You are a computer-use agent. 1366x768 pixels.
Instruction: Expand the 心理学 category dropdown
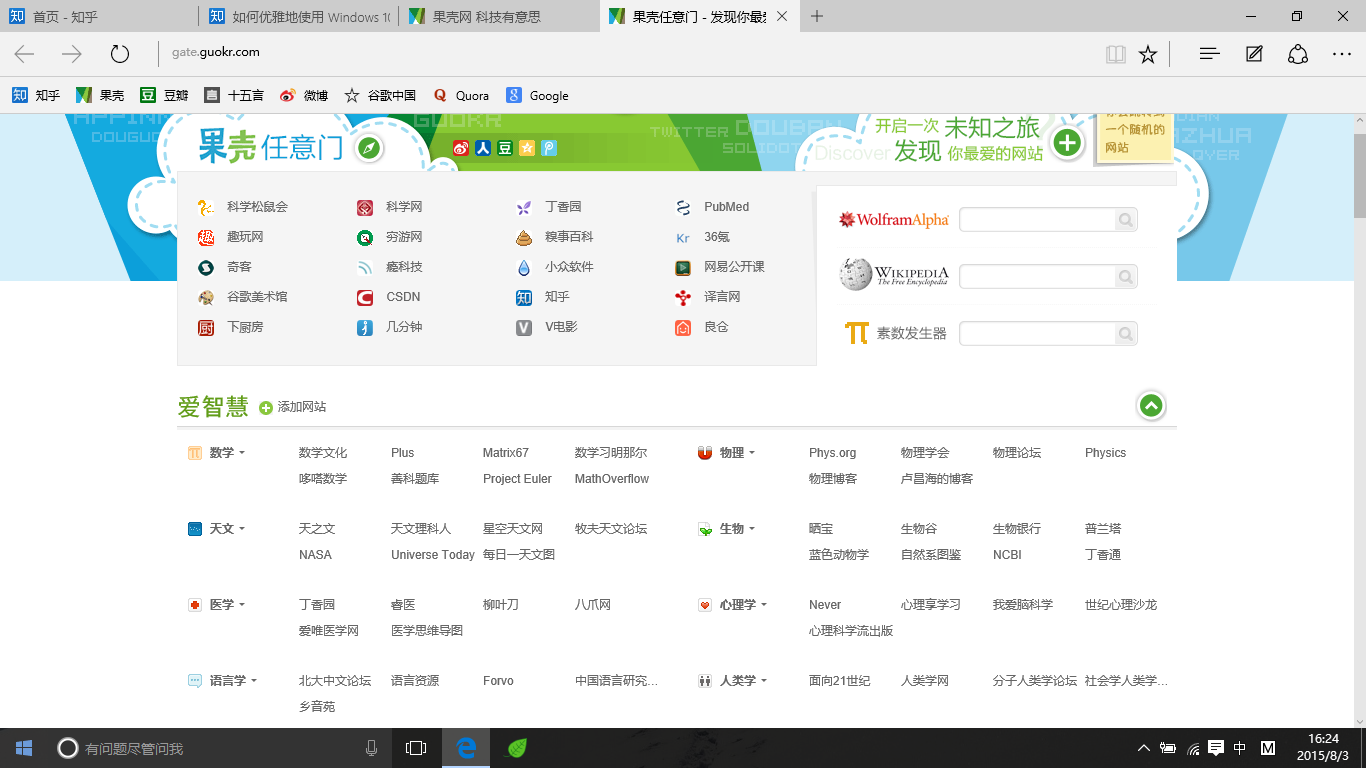pos(764,605)
